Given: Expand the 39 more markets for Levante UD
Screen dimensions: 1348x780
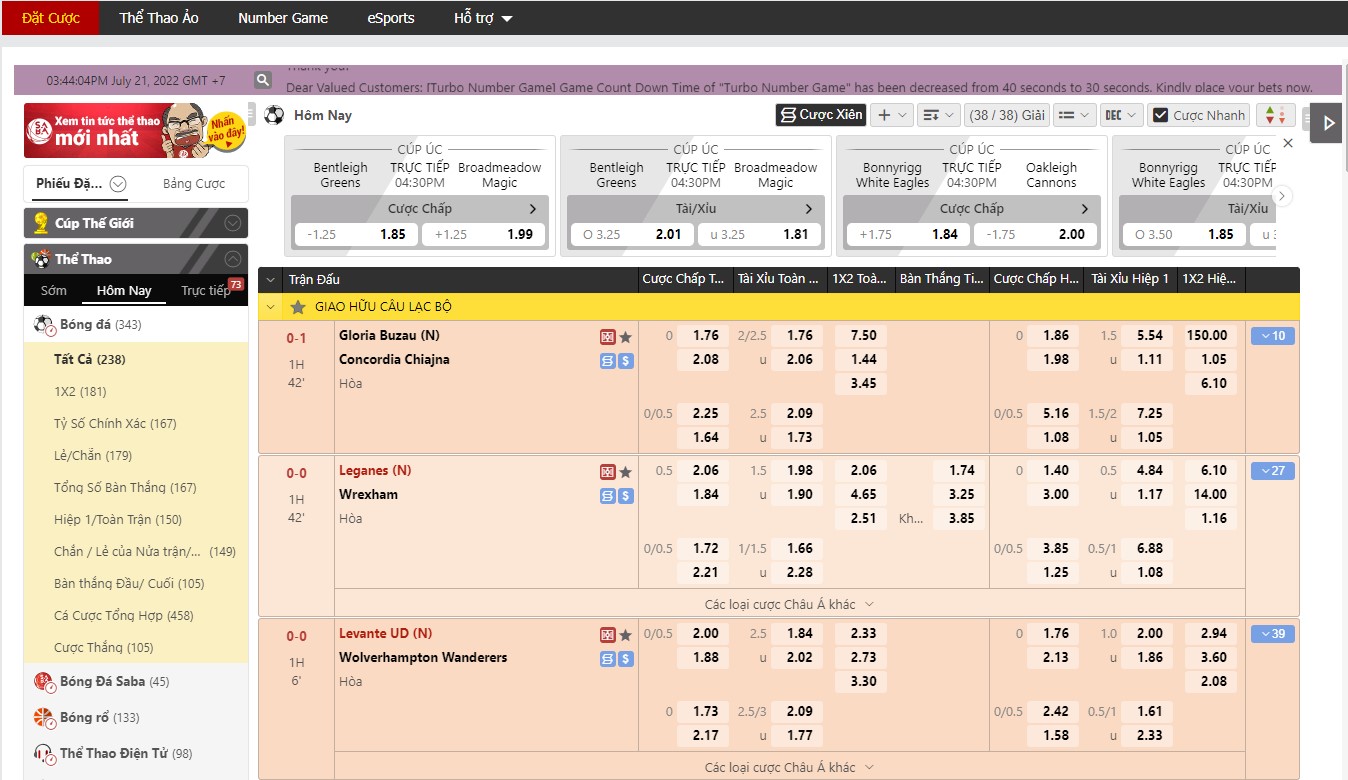Looking at the screenshot, I should pos(1273,634).
